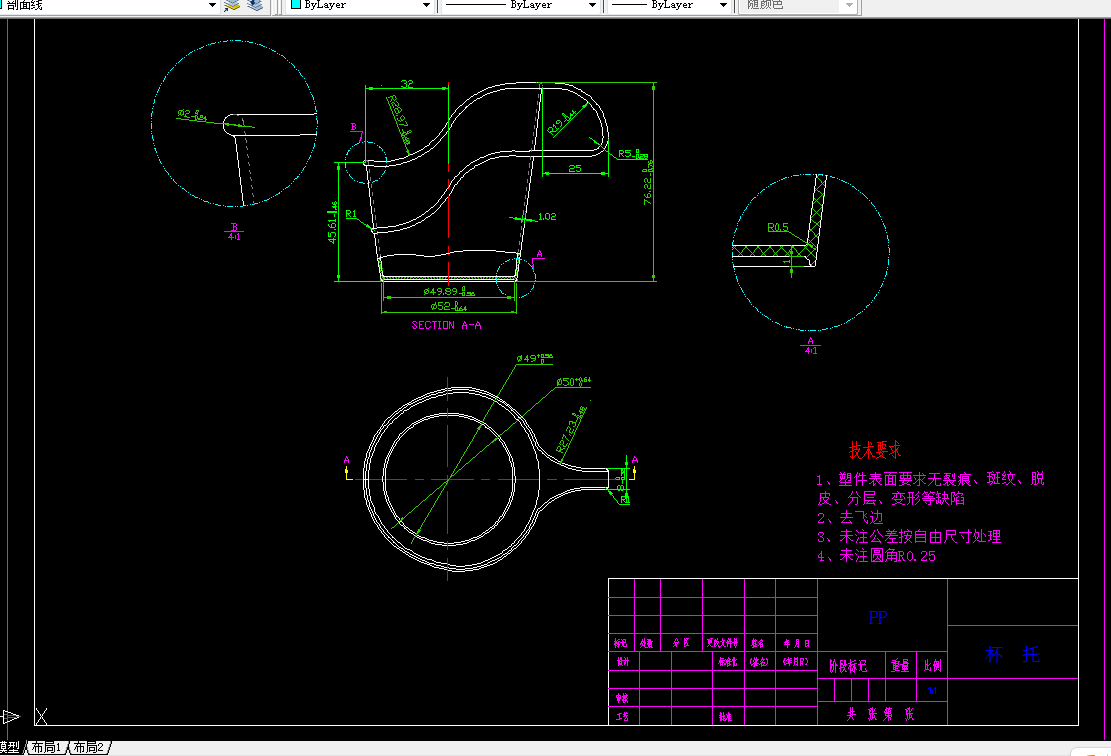The height and width of the screenshot is (756, 1111).
Task: Open the 剖面线 layer dropdown arrow
Action: 212,5
